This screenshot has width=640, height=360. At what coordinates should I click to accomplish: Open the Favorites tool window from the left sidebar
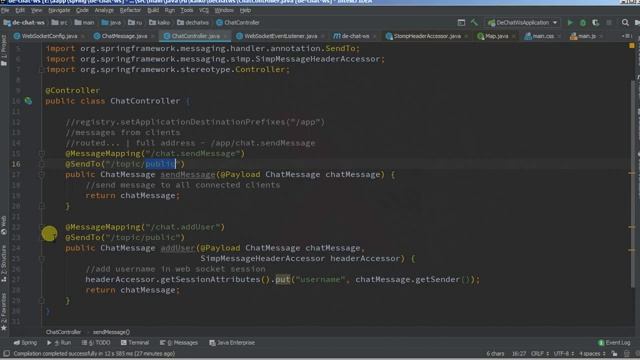point(4,312)
